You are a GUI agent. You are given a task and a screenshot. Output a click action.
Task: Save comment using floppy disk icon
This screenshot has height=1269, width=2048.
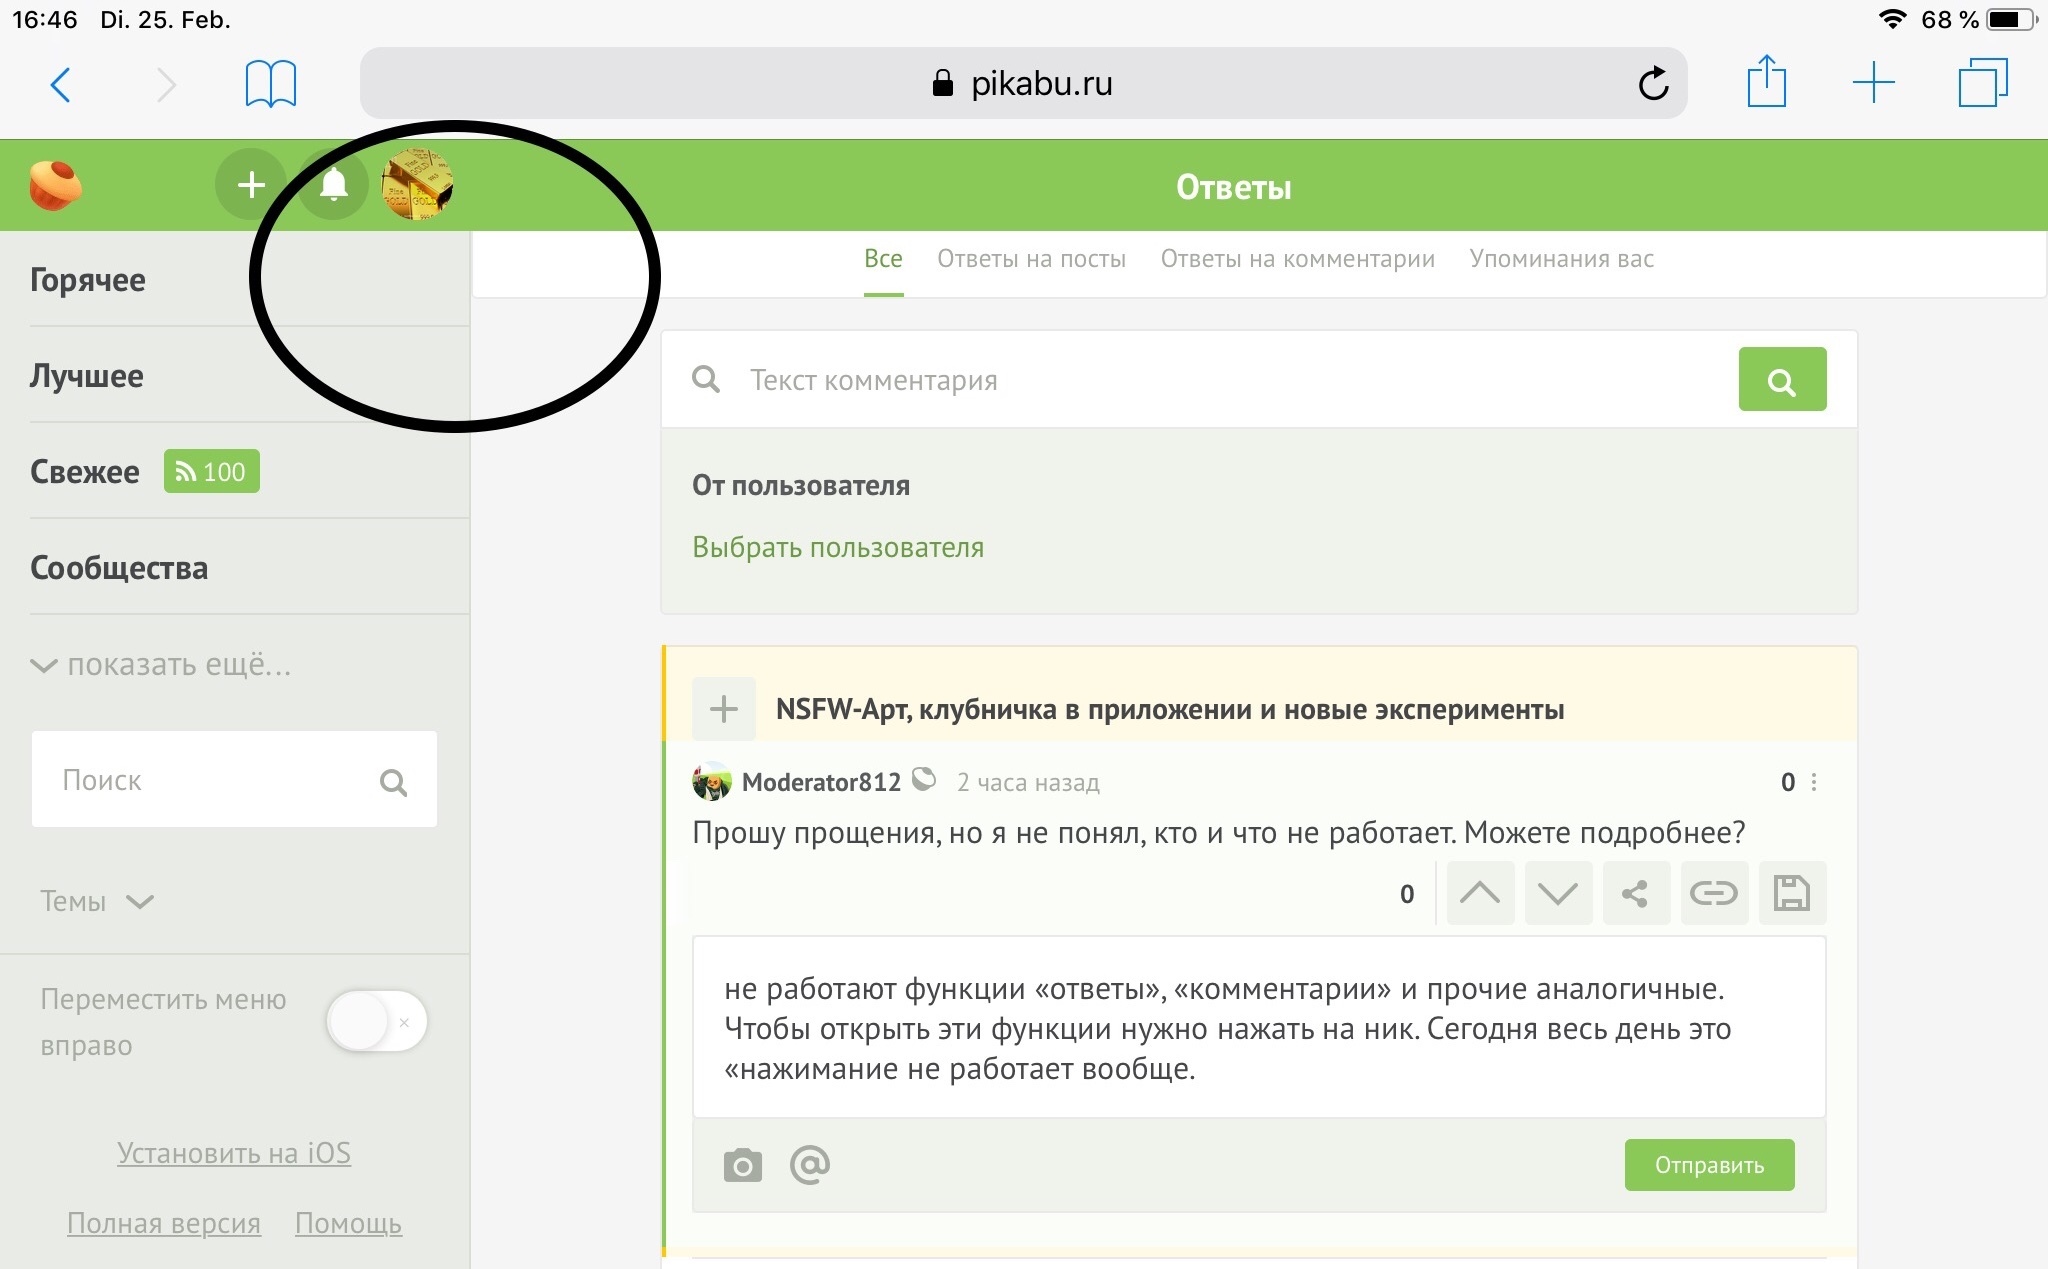point(1791,893)
